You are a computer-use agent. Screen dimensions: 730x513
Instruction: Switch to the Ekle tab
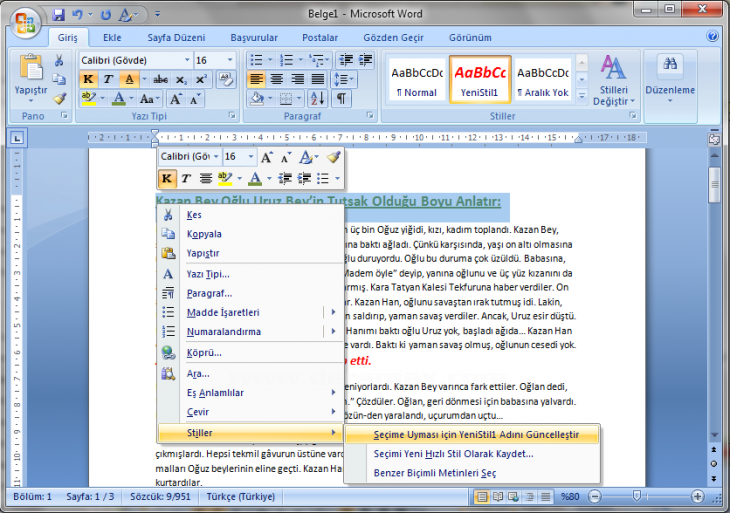[112, 38]
